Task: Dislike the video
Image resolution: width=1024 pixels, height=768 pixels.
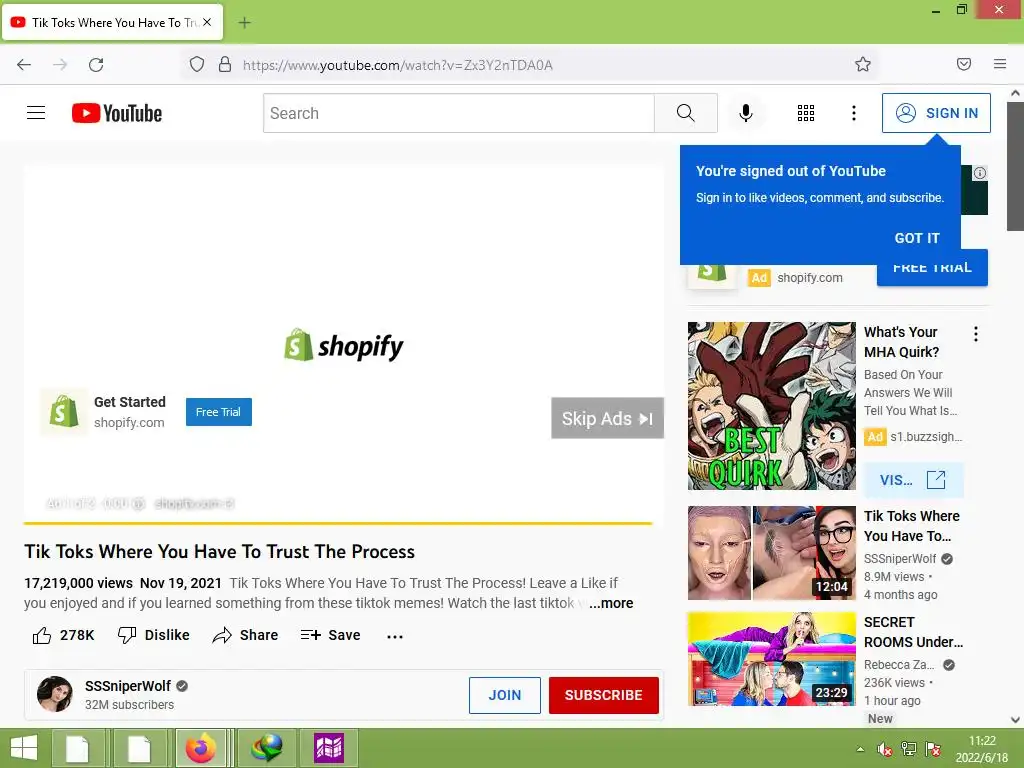Action: [153, 635]
